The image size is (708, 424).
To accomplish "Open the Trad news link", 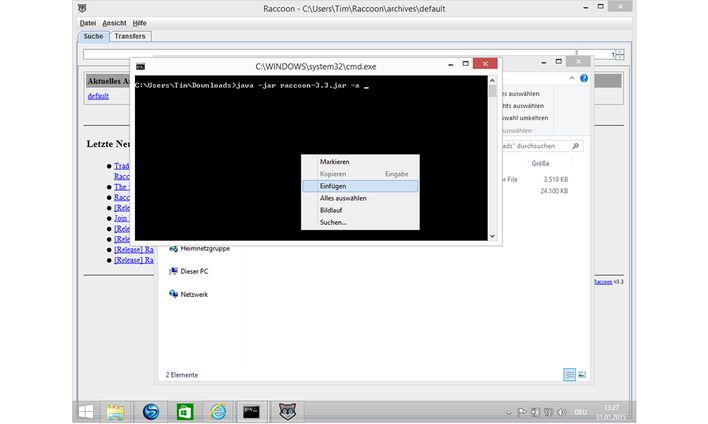I will pyautogui.click(x=121, y=166).
